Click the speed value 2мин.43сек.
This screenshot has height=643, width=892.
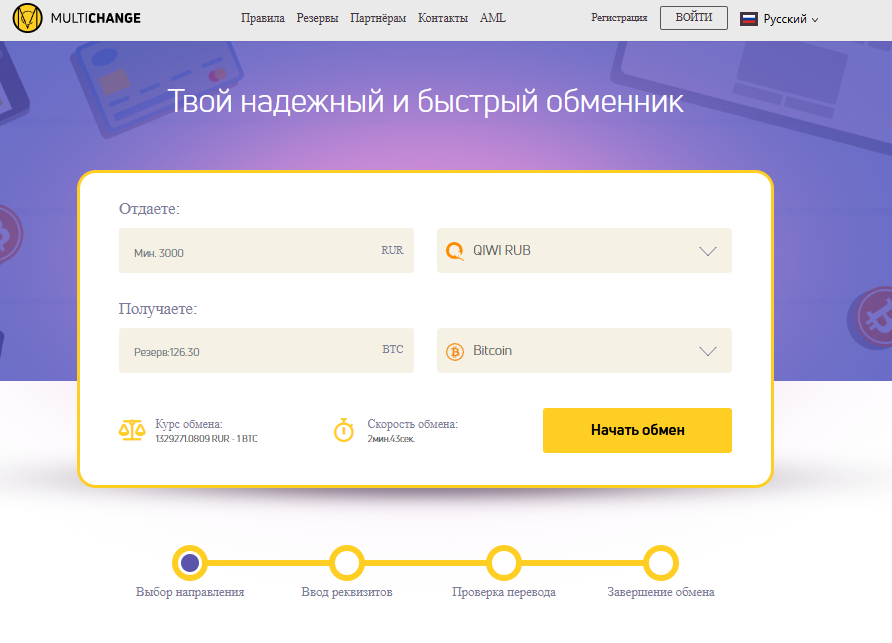[x=391, y=439]
